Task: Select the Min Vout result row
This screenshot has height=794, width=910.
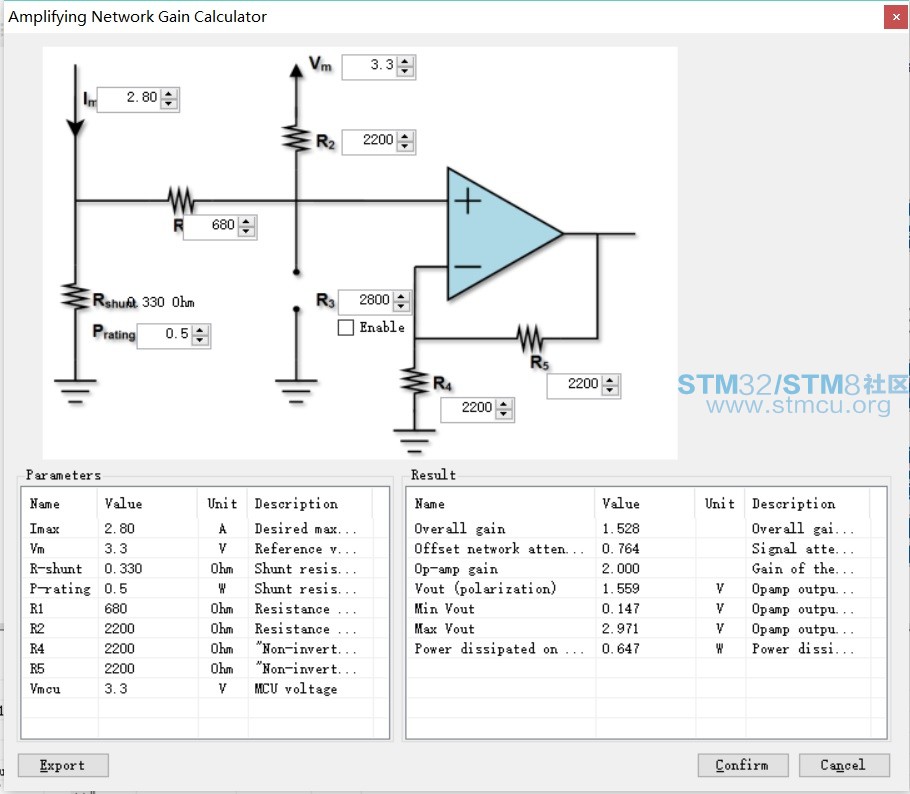Action: click(646, 608)
